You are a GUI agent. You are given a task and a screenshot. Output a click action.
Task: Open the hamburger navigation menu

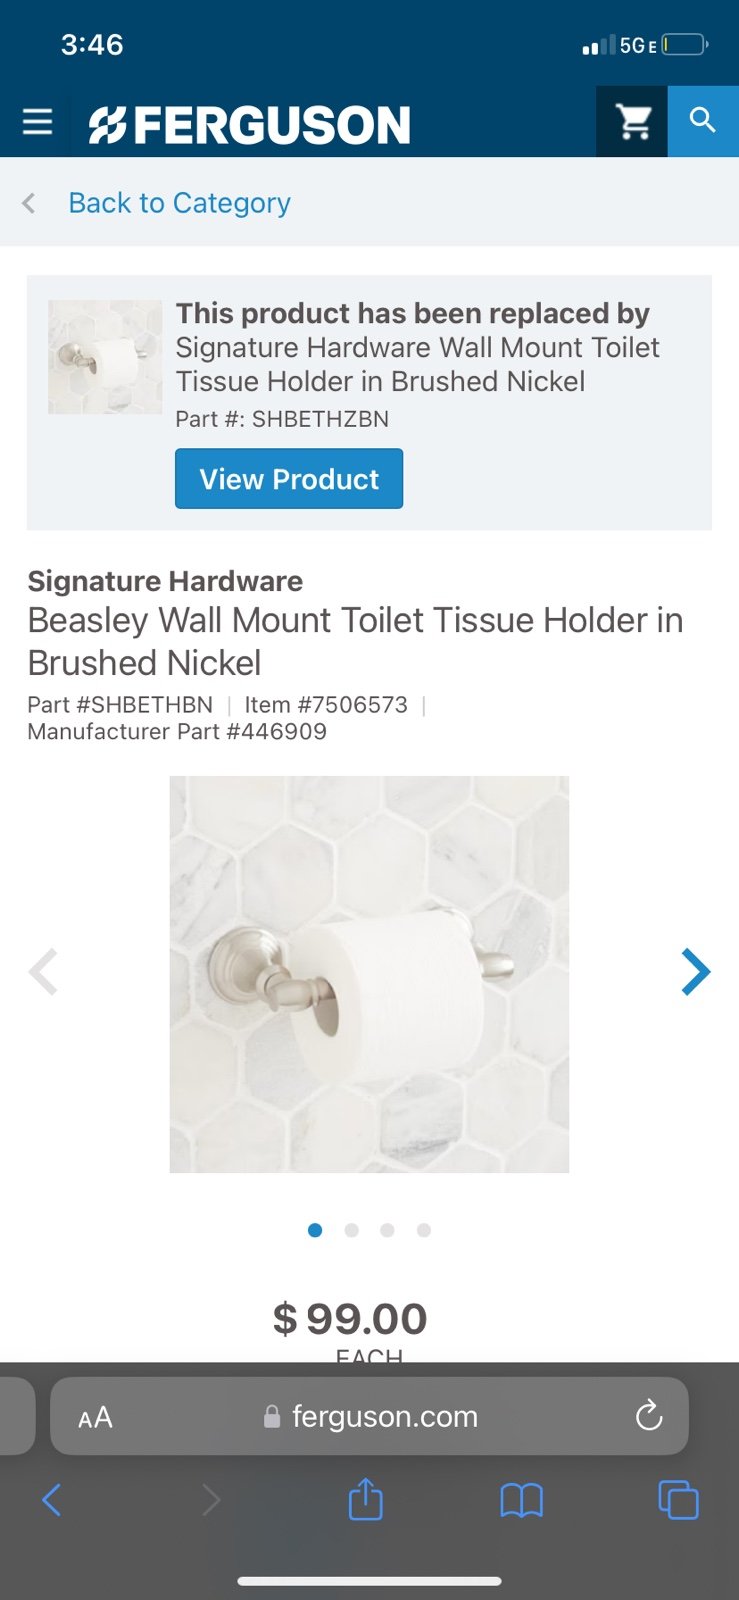tap(37, 122)
